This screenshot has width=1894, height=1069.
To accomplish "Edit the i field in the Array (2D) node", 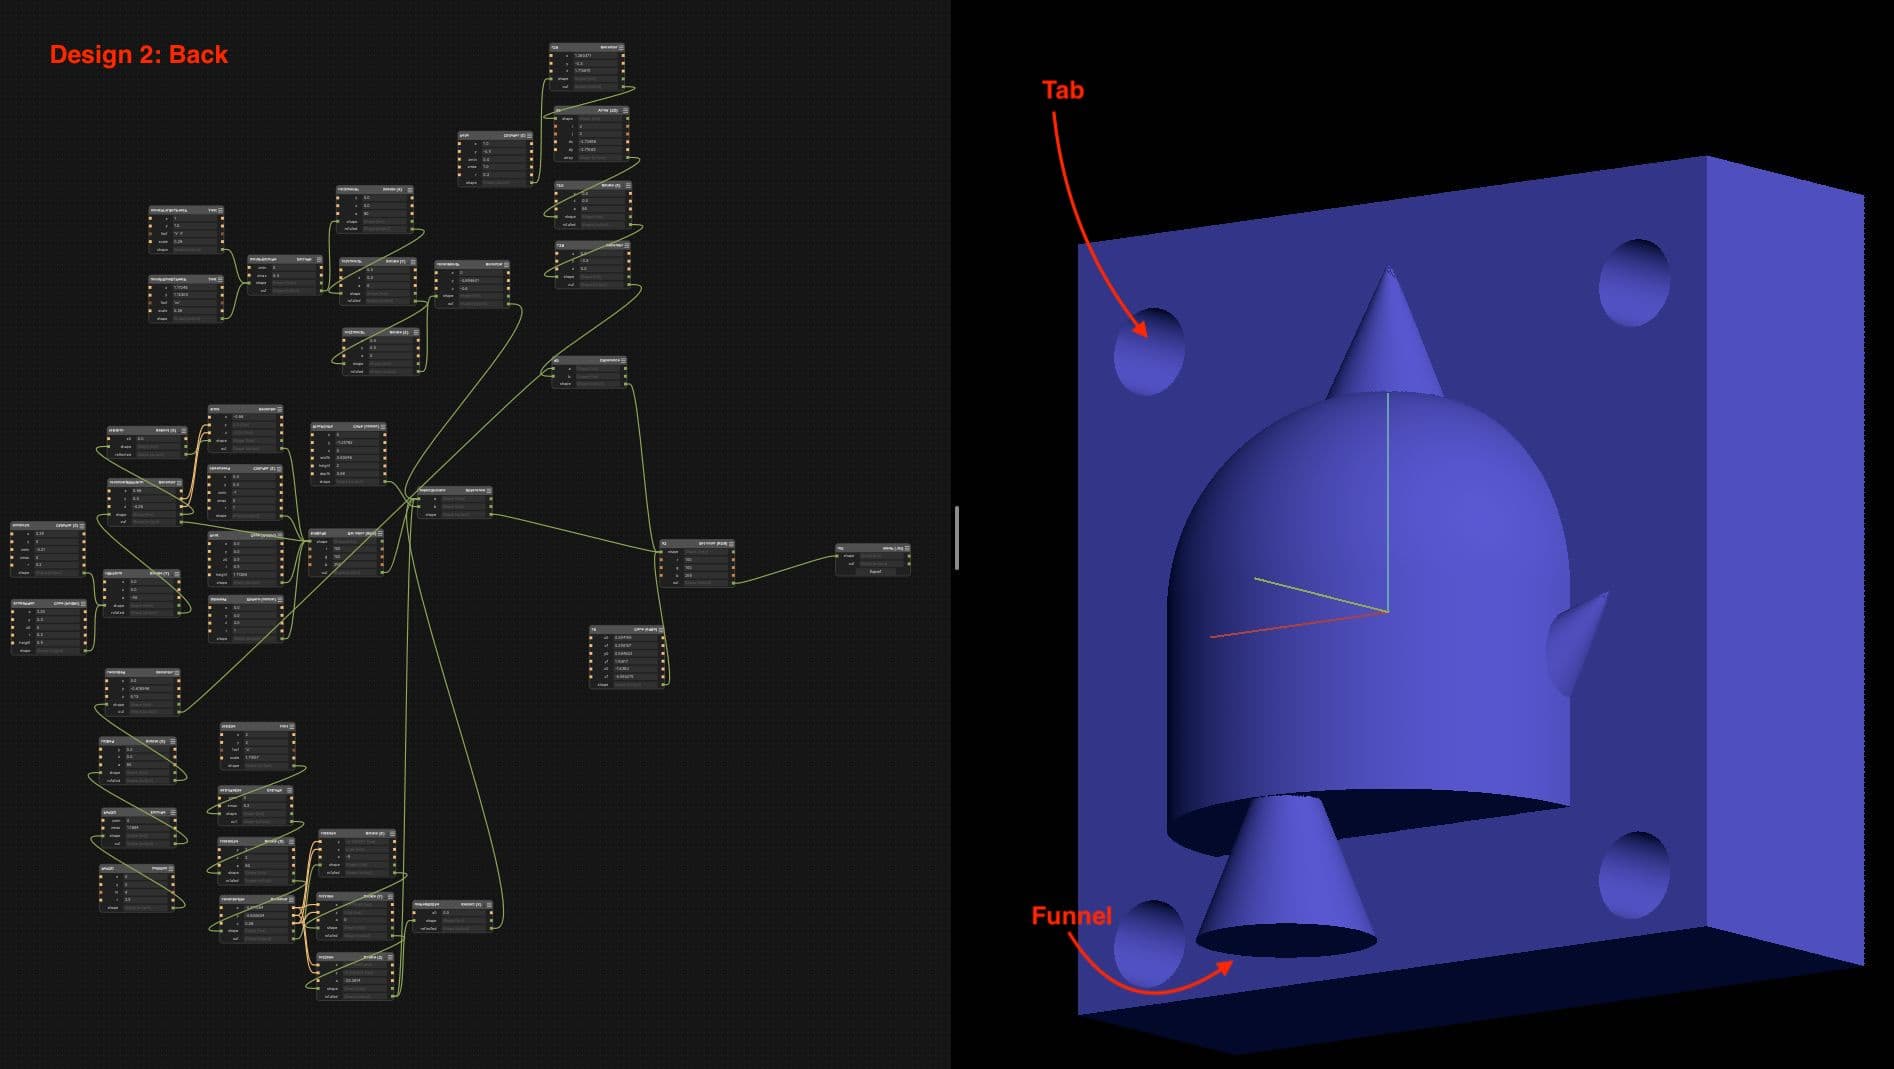I will click(x=600, y=126).
